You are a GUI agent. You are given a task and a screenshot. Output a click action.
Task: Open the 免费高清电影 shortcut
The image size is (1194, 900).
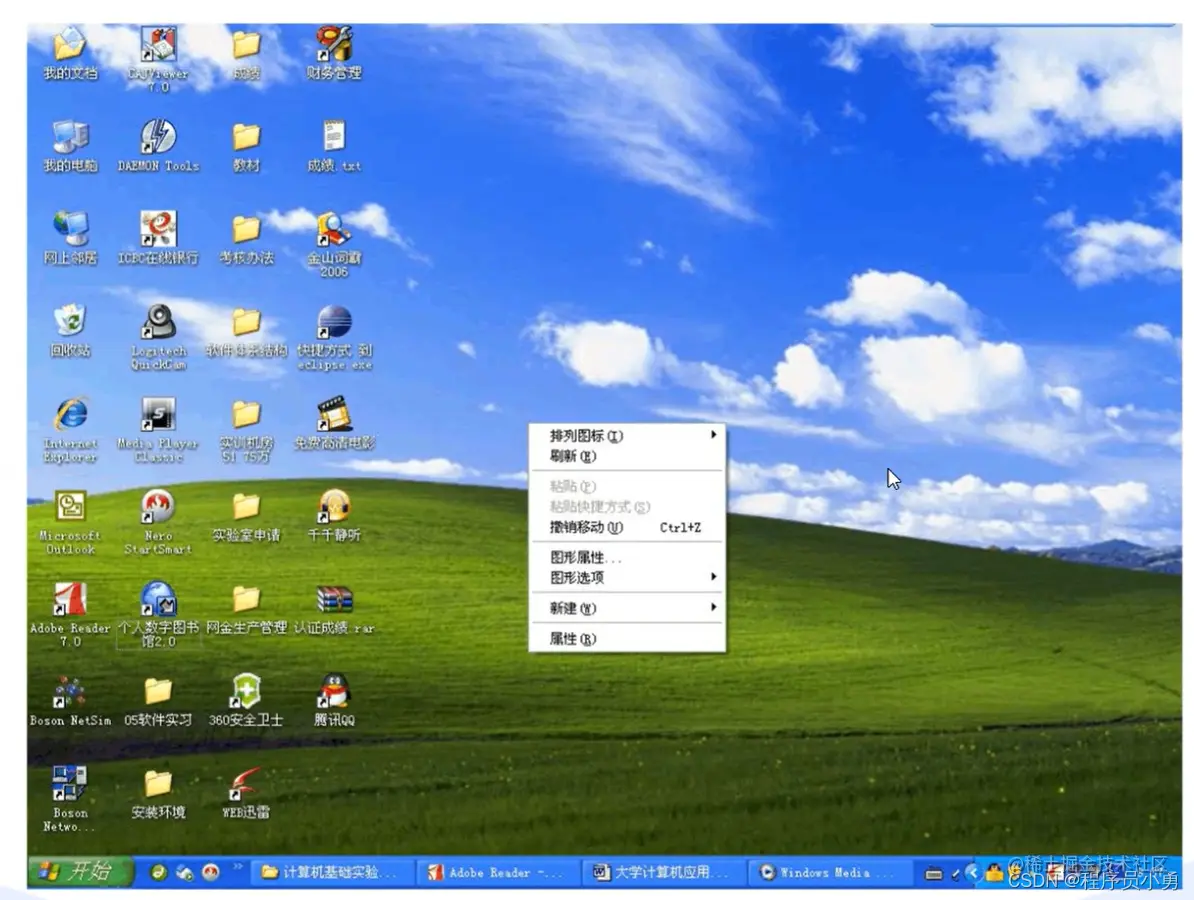pos(334,423)
